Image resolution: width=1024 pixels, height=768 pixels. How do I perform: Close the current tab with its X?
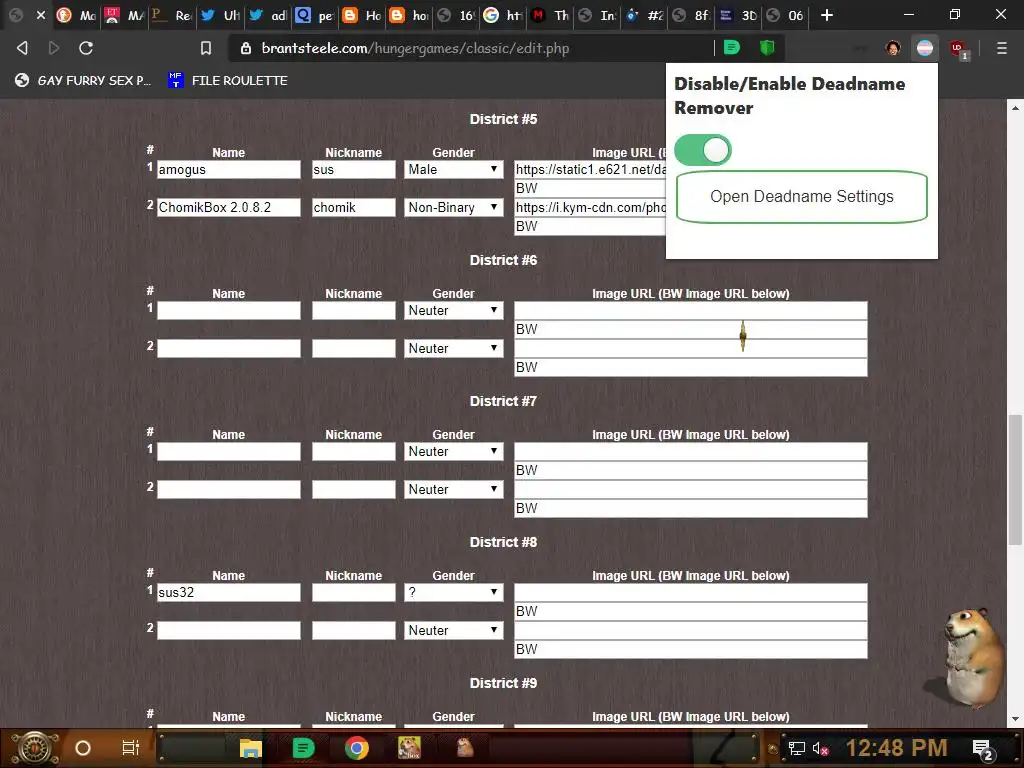tap(40, 14)
